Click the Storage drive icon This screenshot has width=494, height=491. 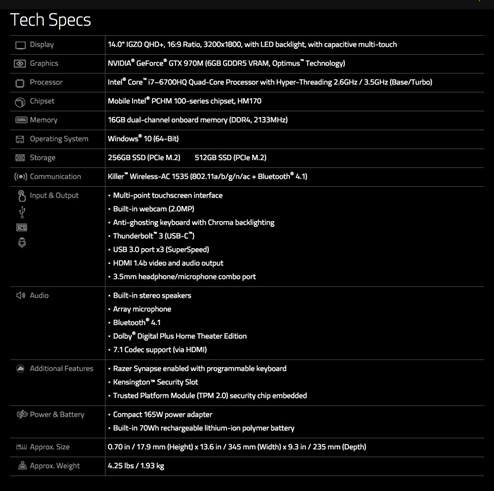20,158
